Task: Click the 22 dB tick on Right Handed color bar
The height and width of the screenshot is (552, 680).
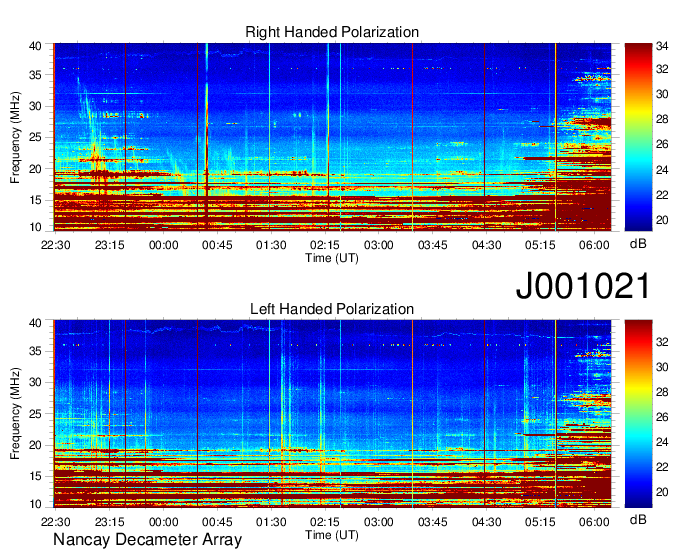Action: (x=662, y=195)
